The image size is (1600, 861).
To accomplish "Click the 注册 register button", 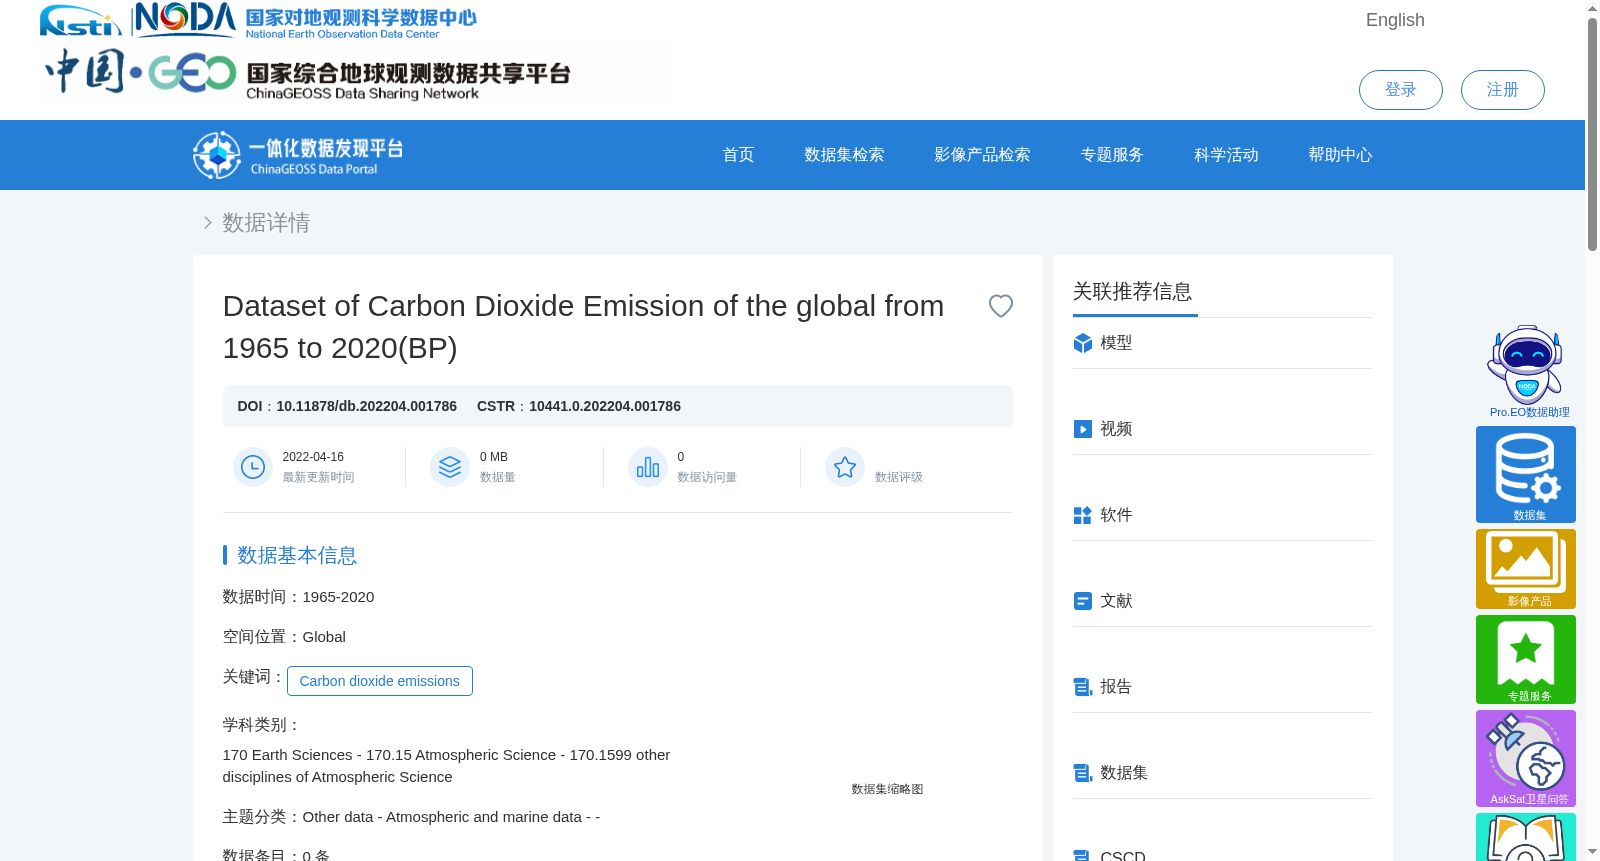I will (1503, 90).
